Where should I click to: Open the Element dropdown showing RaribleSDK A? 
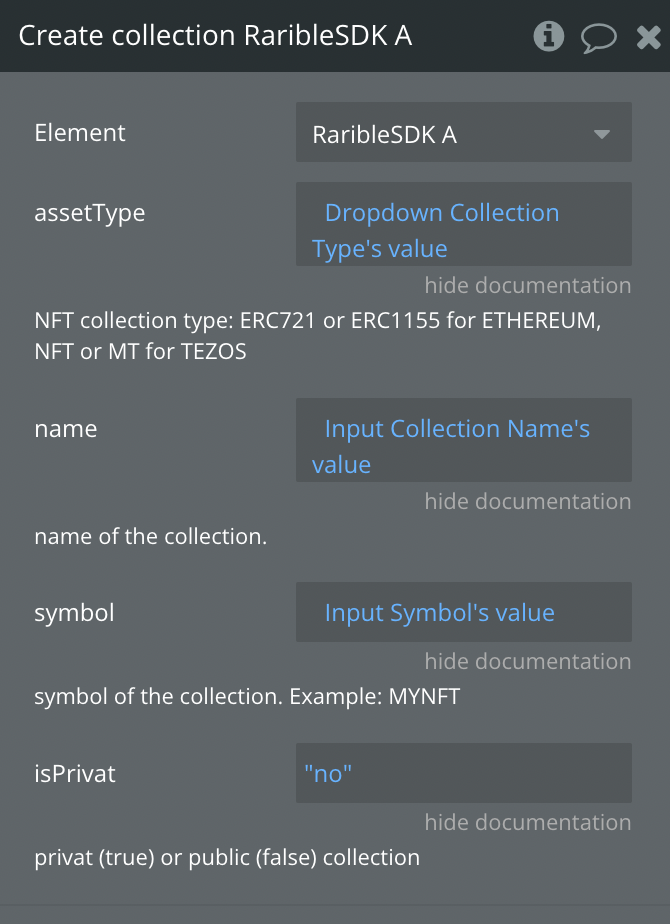[x=464, y=132]
